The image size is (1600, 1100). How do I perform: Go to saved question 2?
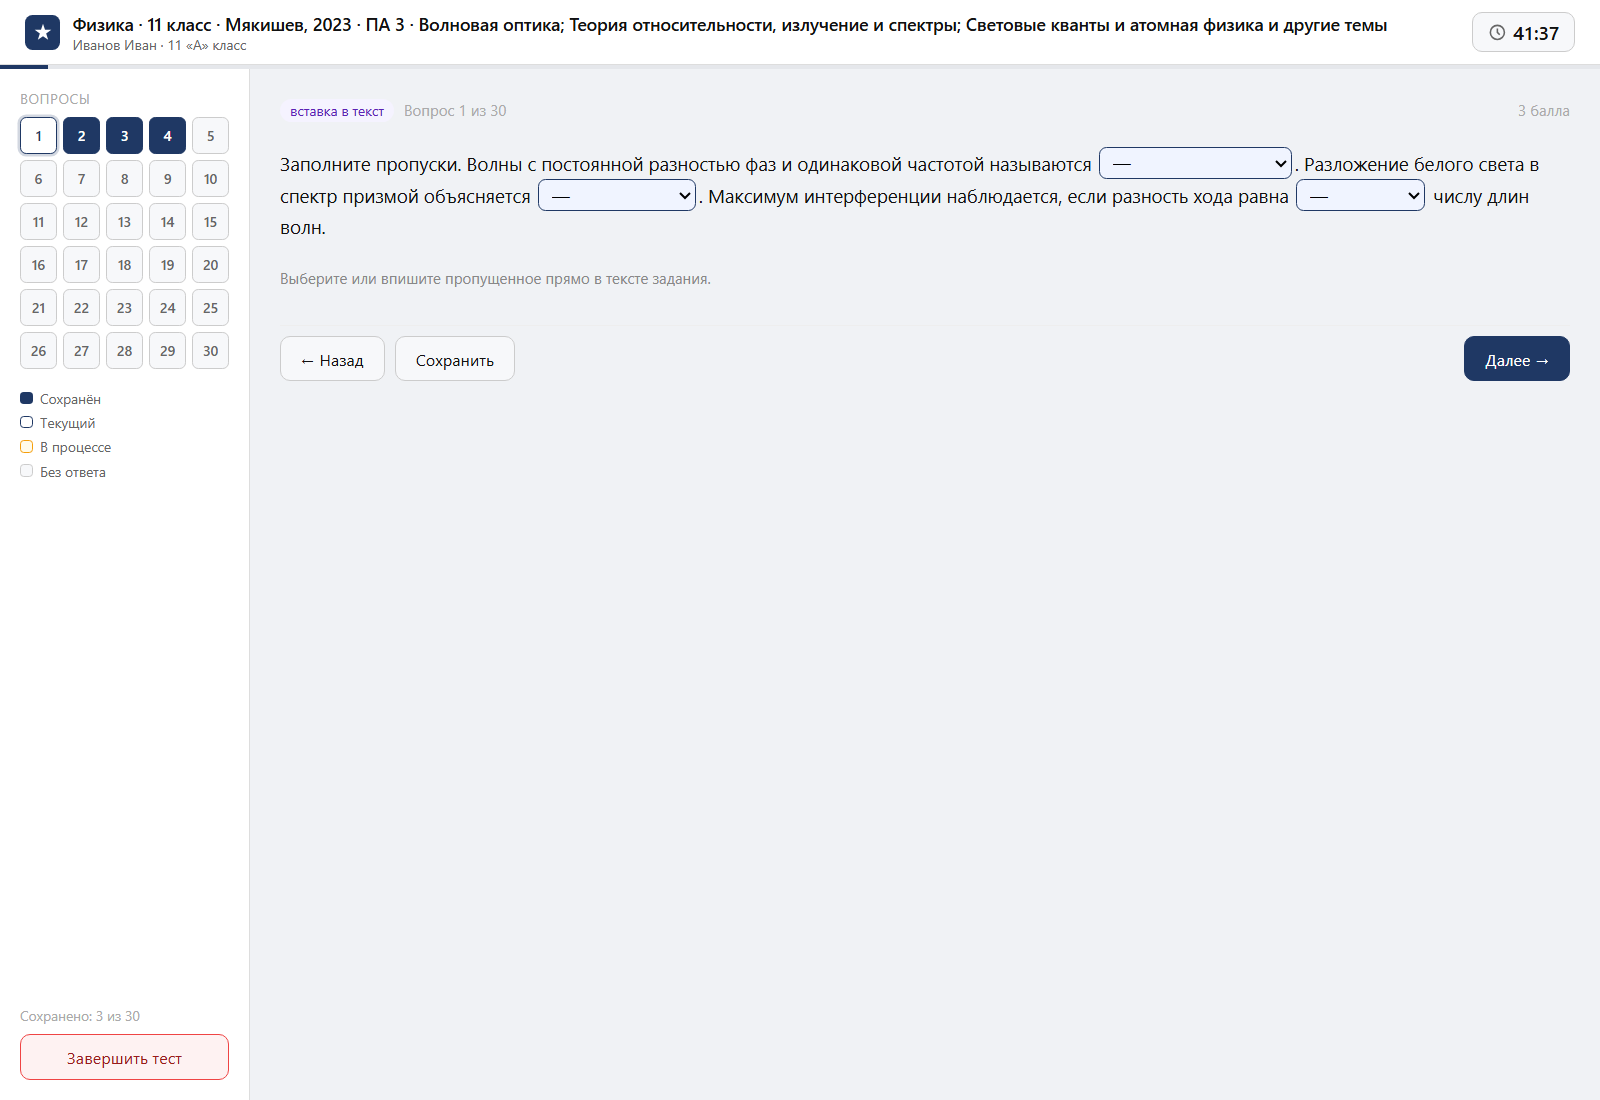(x=81, y=136)
